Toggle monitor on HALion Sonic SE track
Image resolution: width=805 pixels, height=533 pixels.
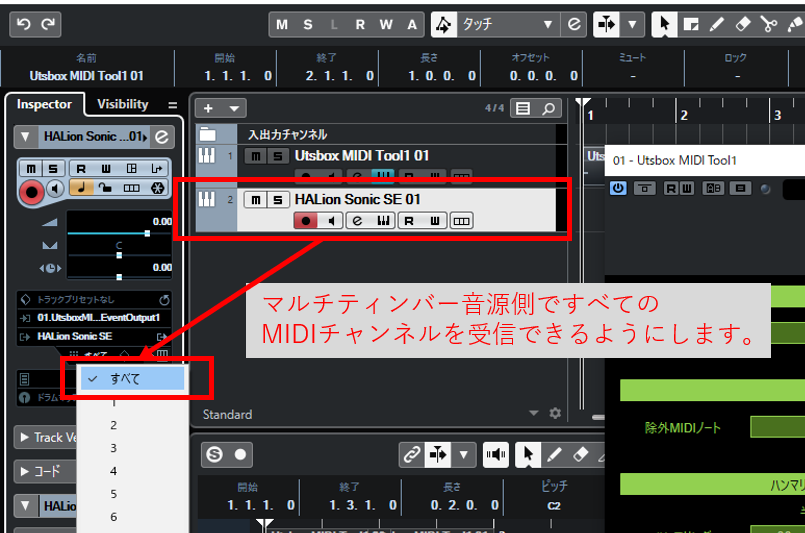click(x=331, y=221)
